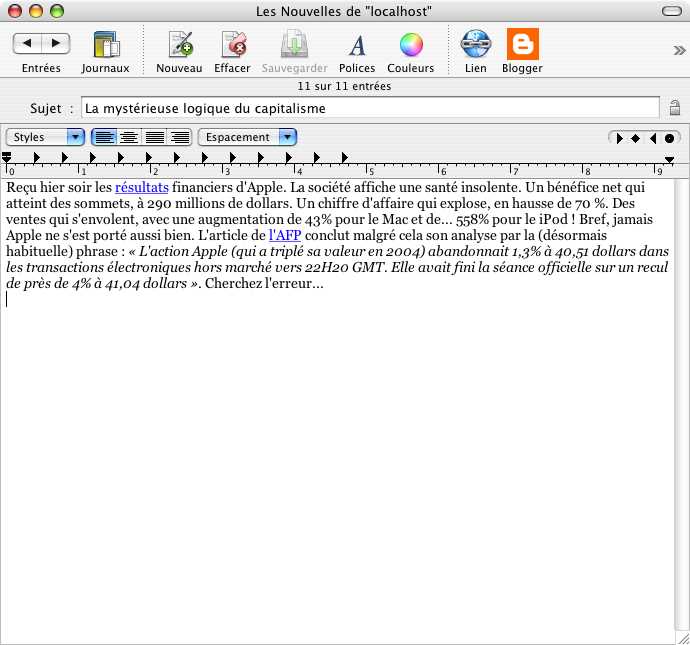Close the window with the red button

click(x=15, y=11)
